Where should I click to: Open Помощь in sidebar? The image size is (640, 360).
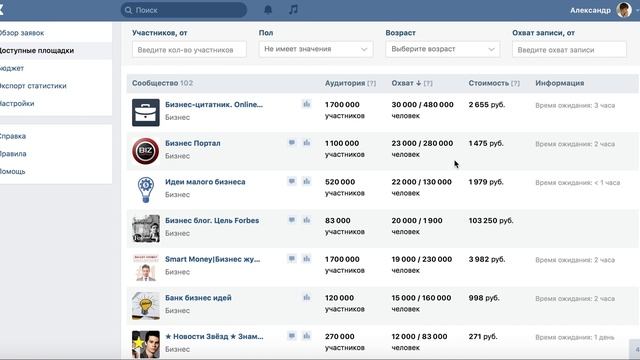[x=13, y=171]
